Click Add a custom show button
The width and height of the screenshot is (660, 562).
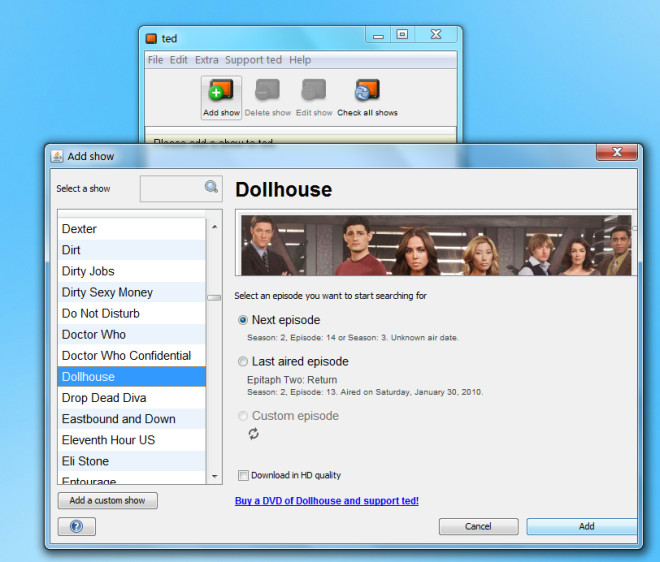(108, 501)
